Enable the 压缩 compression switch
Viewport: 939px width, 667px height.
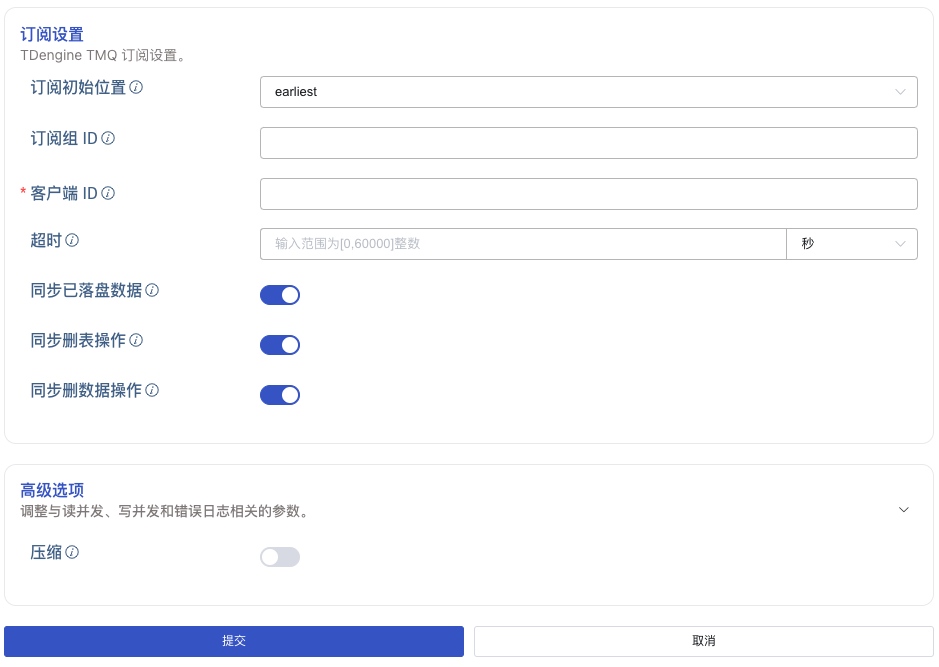click(x=280, y=557)
